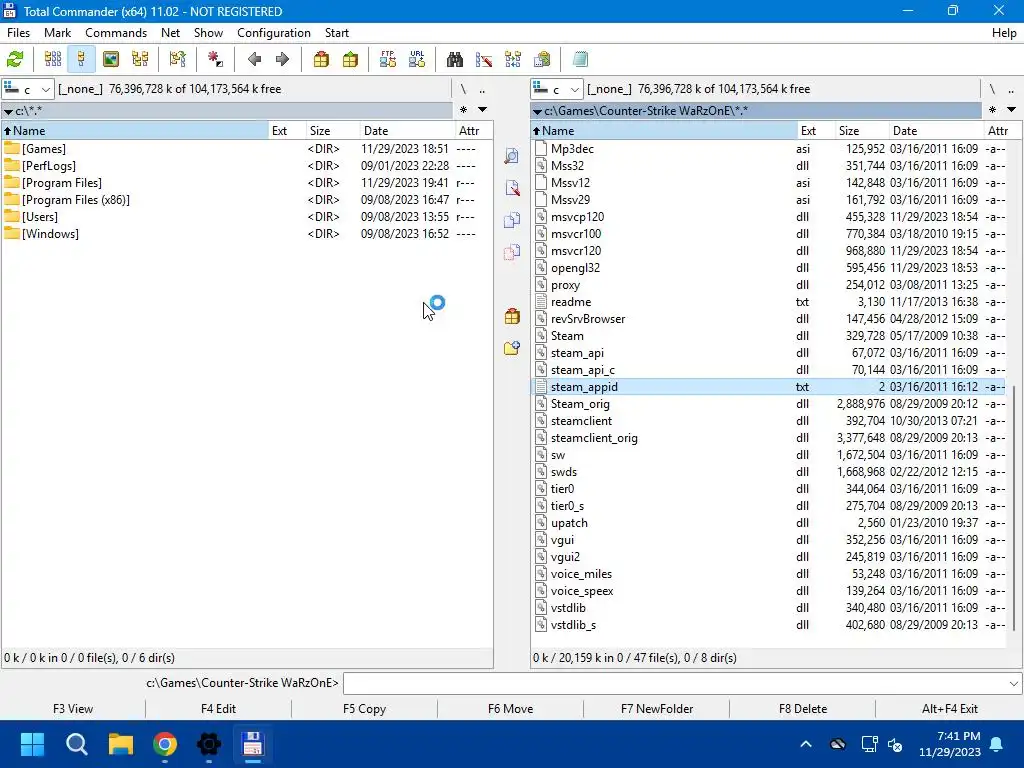The width and height of the screenshot is (1024, 768).
Task: Click the Pack icon in middle bar
Action: tap(512, 317)
